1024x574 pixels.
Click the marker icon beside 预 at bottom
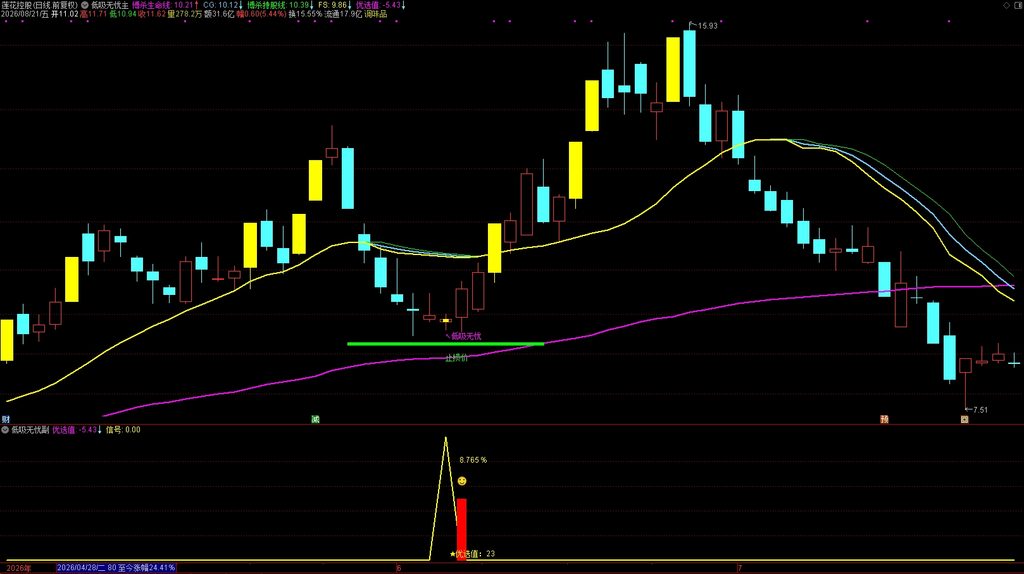tap(964, 419)
